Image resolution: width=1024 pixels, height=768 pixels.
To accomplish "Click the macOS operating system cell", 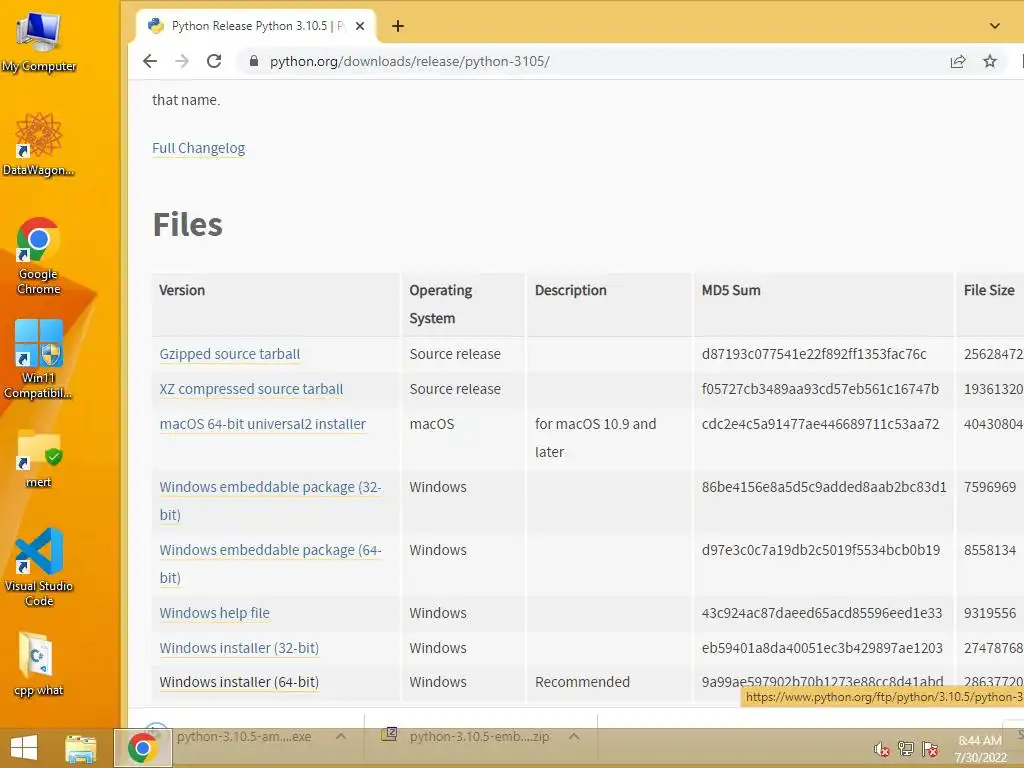I will pyautogui.click(x=432, y=424).
